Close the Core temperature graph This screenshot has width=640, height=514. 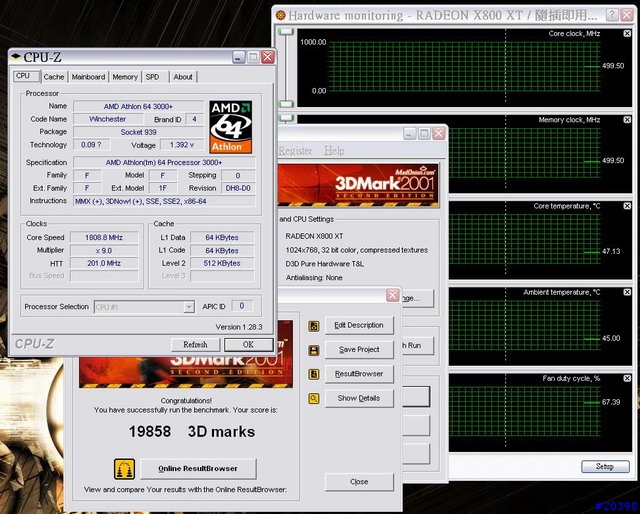point(627,206)
